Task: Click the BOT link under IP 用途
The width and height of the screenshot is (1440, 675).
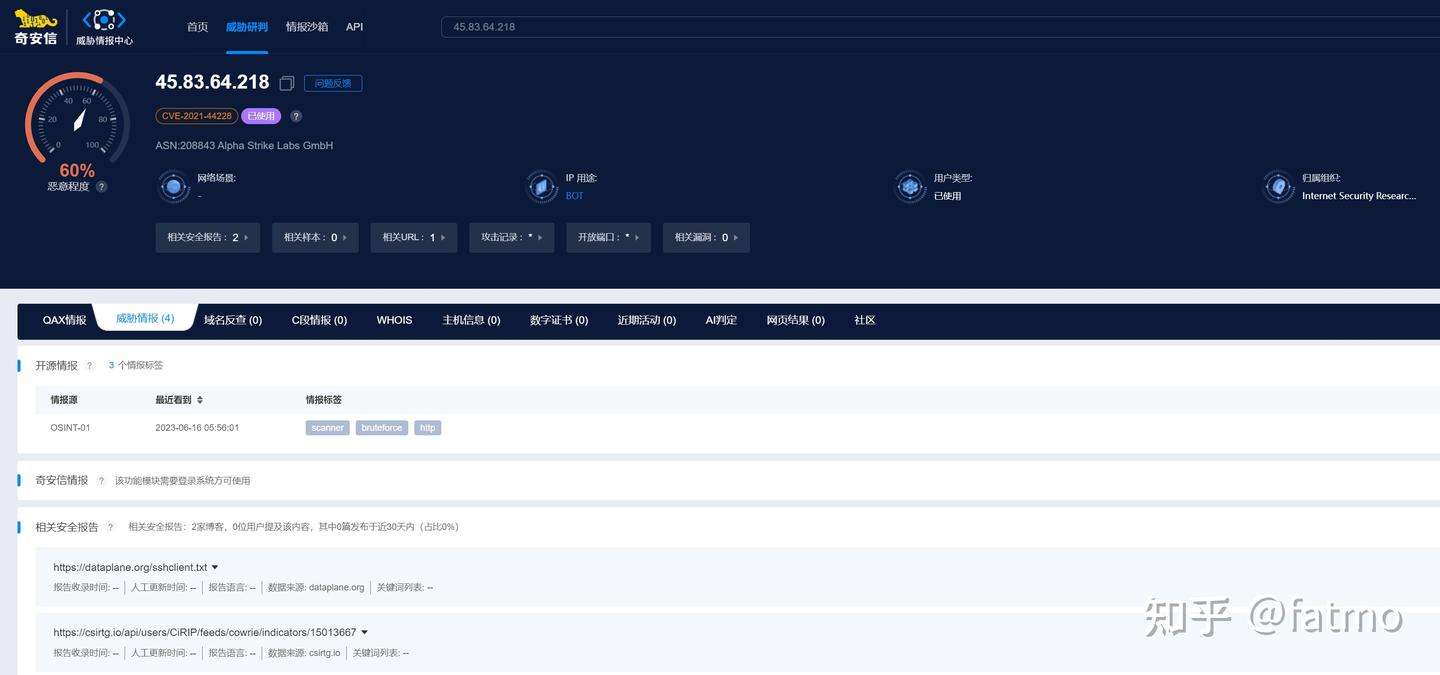Action: (575, 196)
